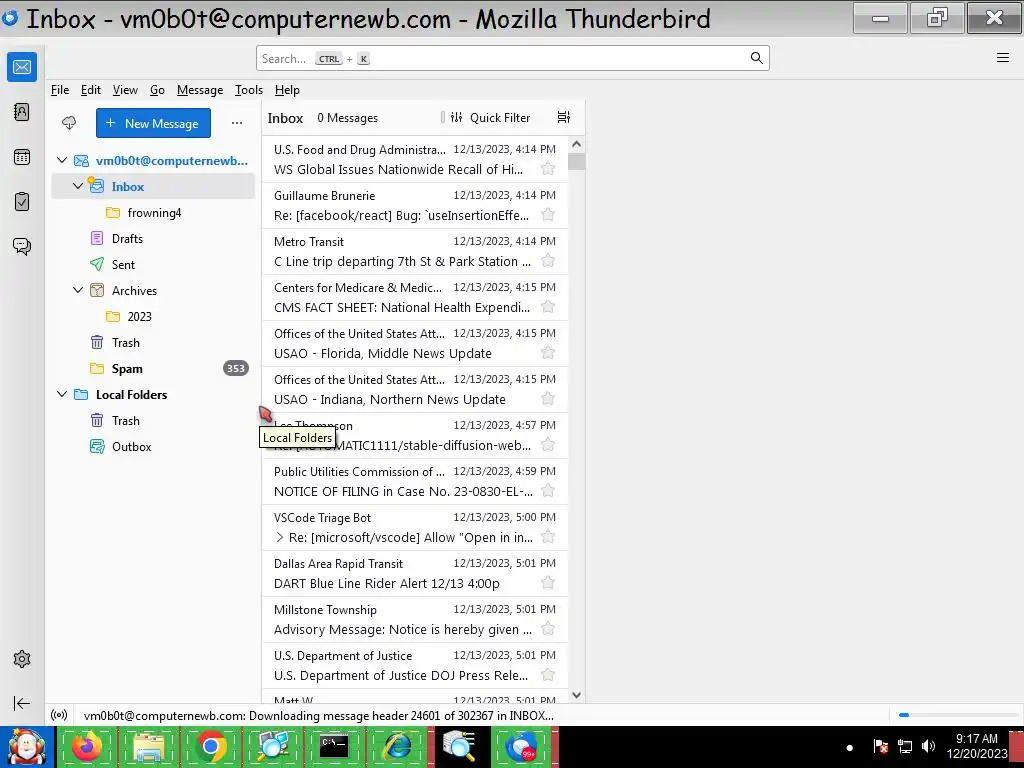This screenshot has width=1024, height=768.
Task: Collapse the spaces toolbar
Action: point(22,703)
